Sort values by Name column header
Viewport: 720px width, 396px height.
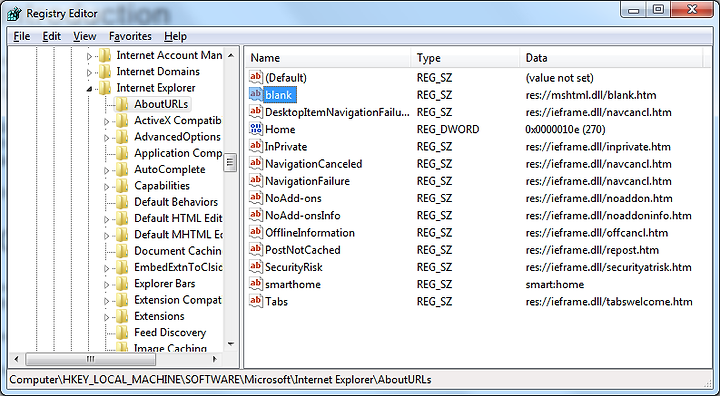pyautogui.click(x=327, y=58)
